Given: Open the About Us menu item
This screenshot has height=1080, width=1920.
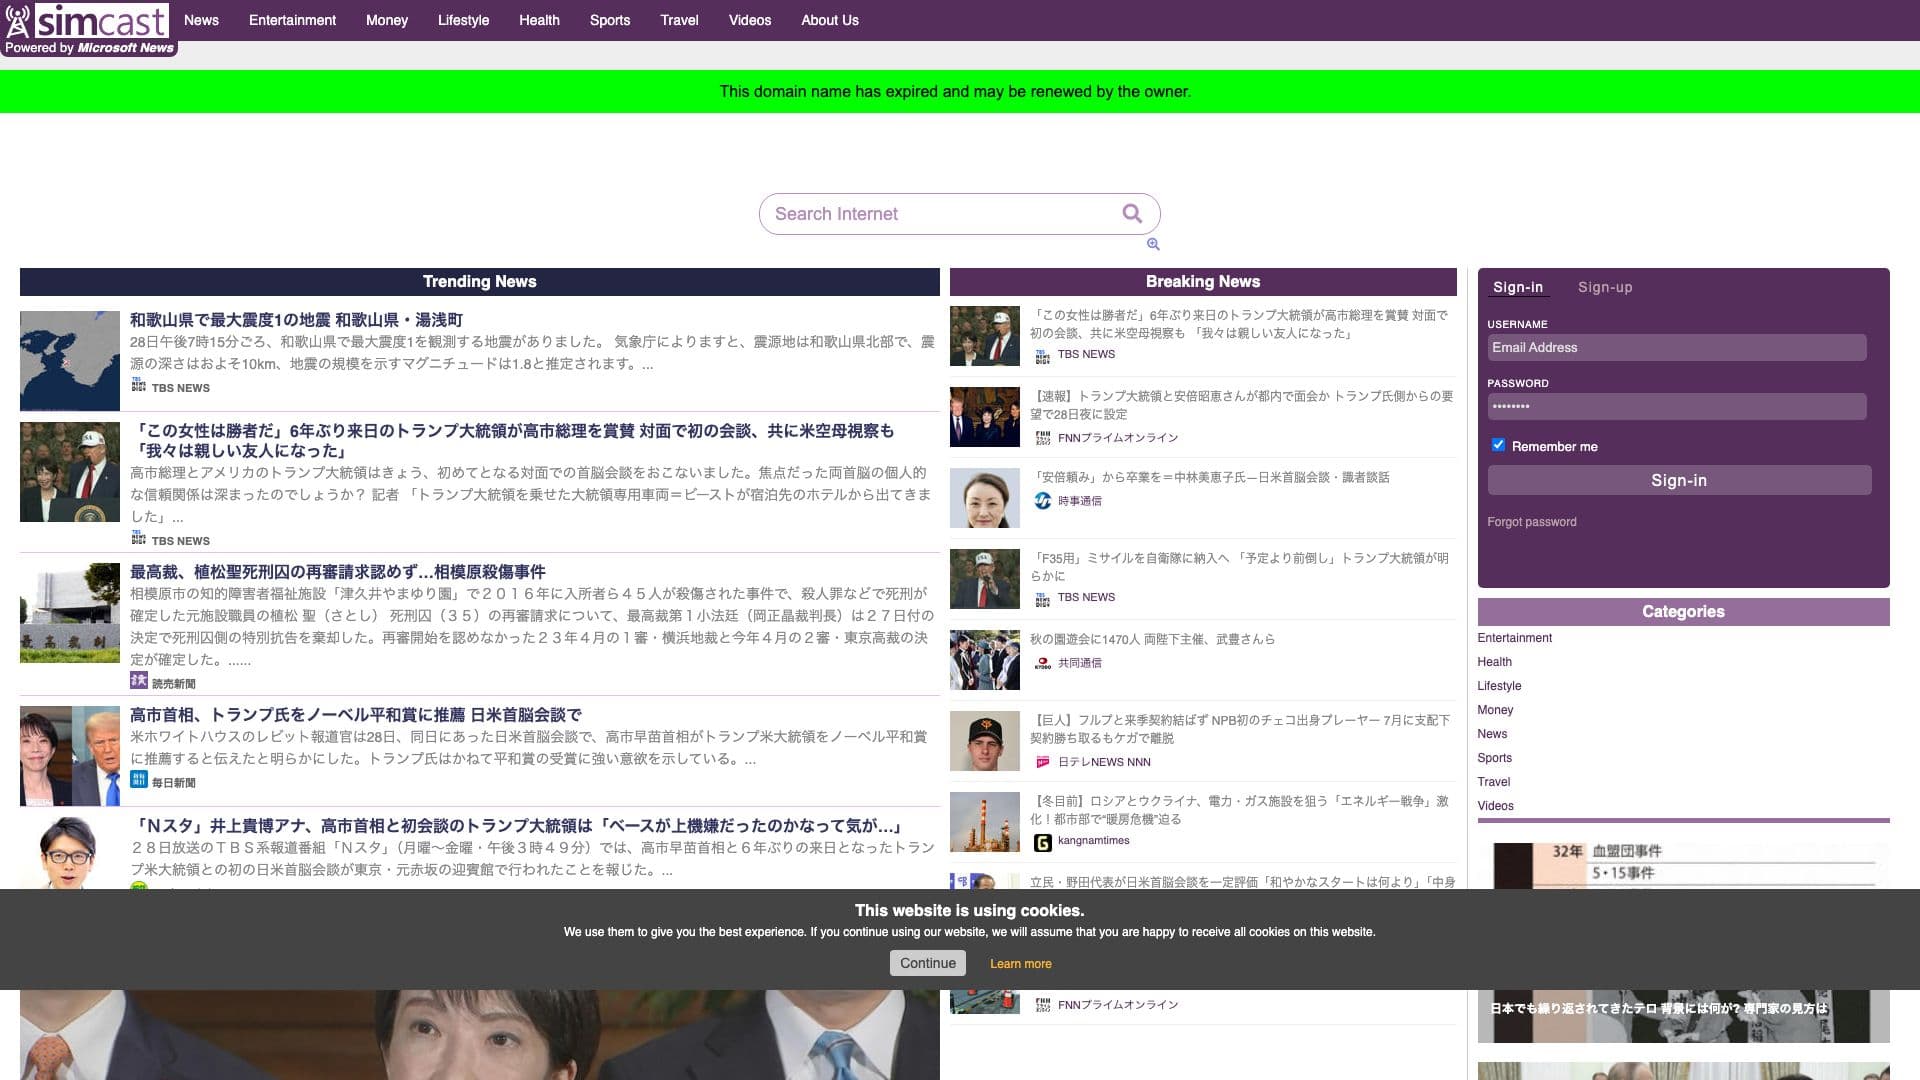Looking at the screenshot, I should coord(829,20).
